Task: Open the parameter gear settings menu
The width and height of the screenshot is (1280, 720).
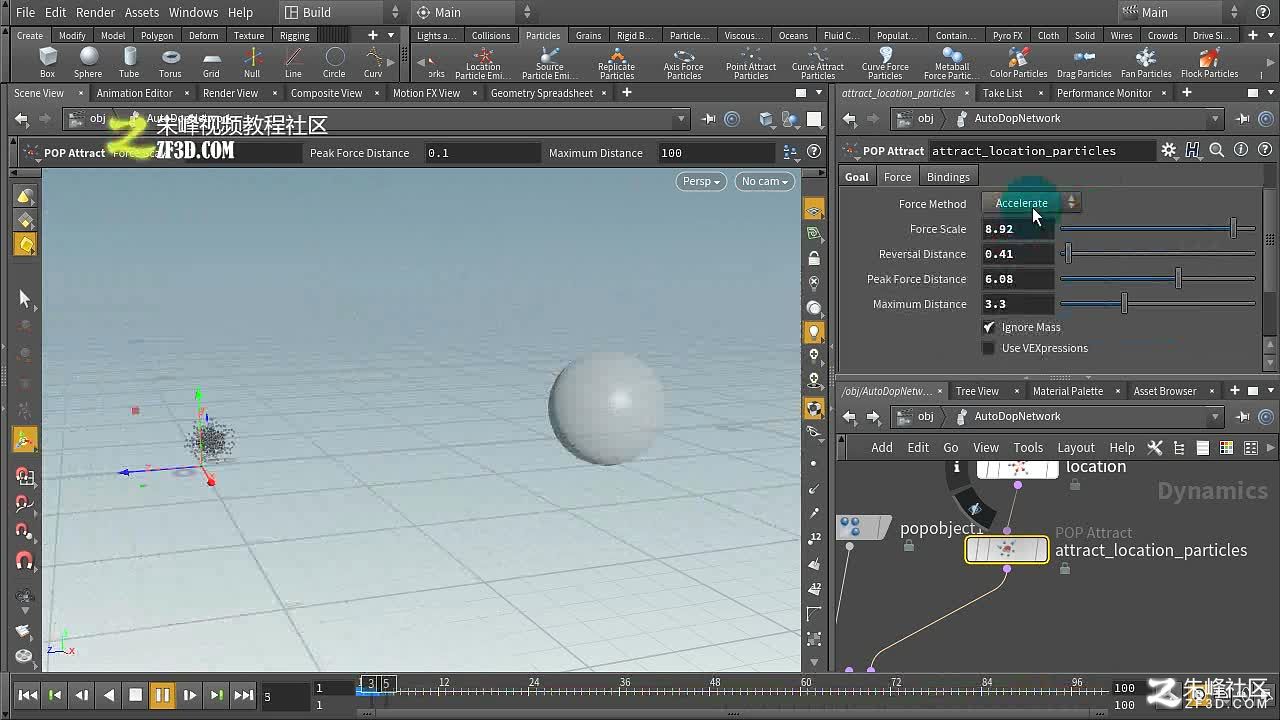Action: [x=1169, y=150]
